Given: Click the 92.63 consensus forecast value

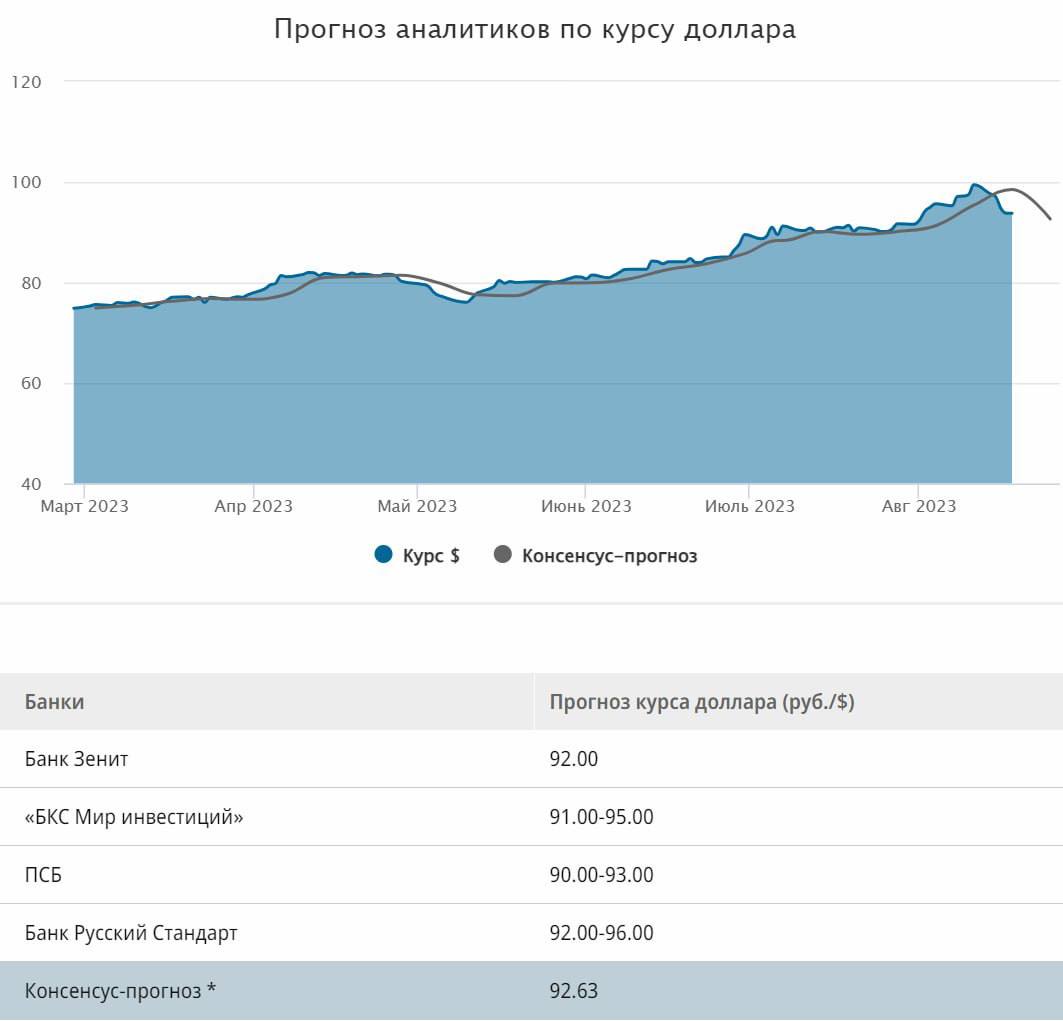Looking at the screenshot, I should pyautogui.click(x=574, y=991).
